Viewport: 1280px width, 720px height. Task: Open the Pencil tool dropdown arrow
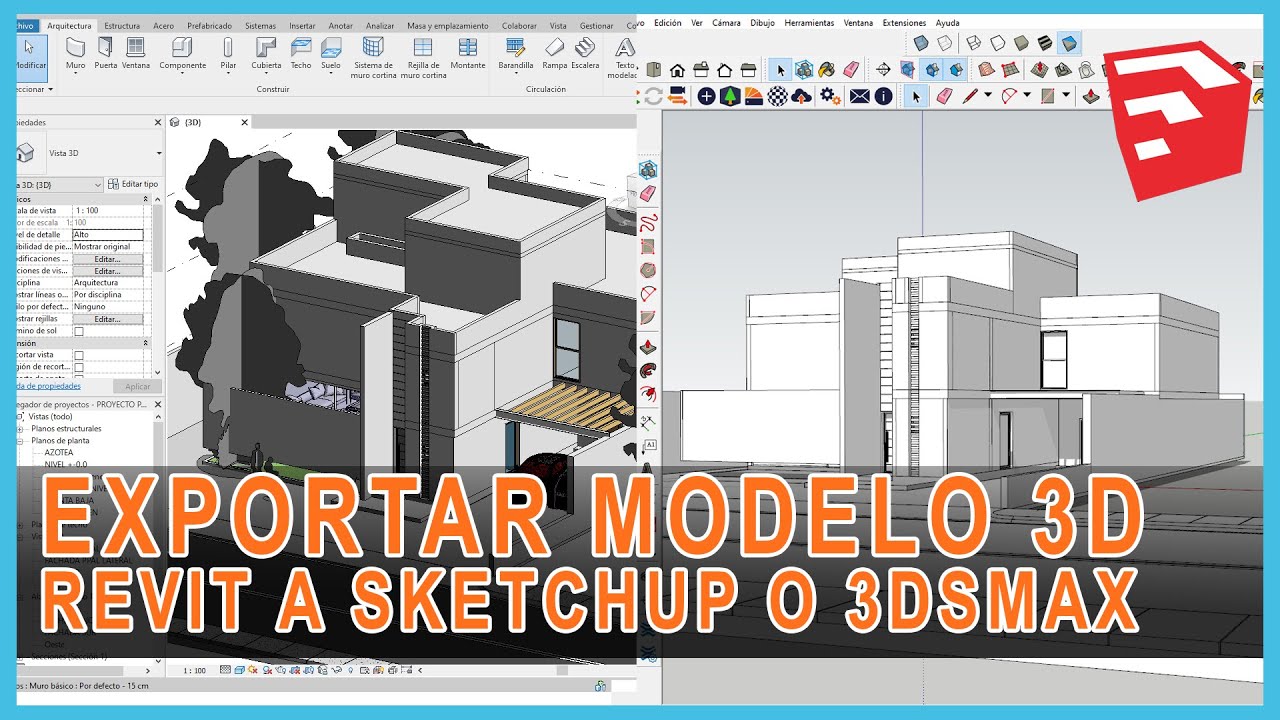[x=988, y=96]
